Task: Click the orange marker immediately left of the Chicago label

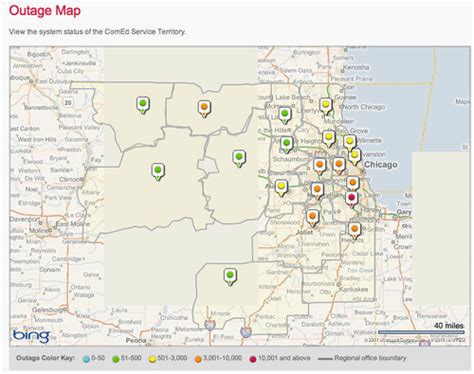Action: click(x=339, y=166)
